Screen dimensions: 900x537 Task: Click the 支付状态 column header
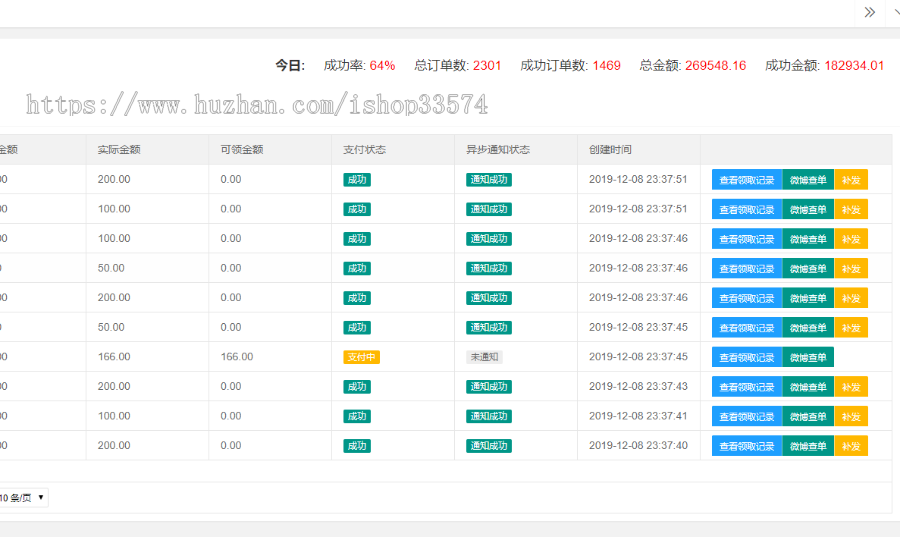coord(364,150)
